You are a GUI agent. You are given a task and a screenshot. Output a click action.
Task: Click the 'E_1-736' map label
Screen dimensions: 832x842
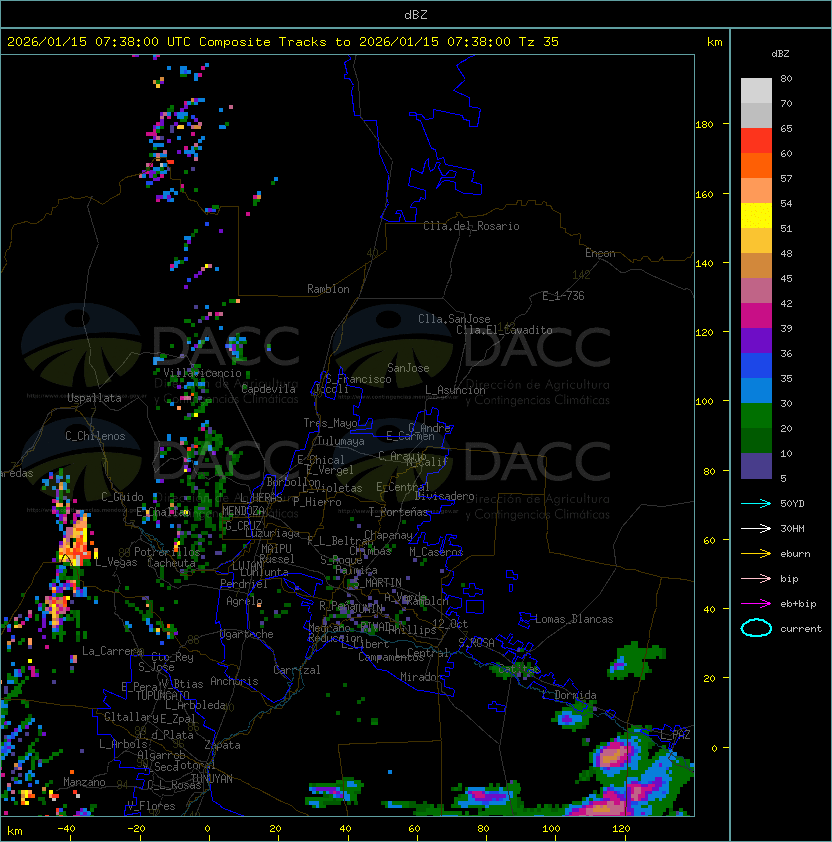point(563,296)
